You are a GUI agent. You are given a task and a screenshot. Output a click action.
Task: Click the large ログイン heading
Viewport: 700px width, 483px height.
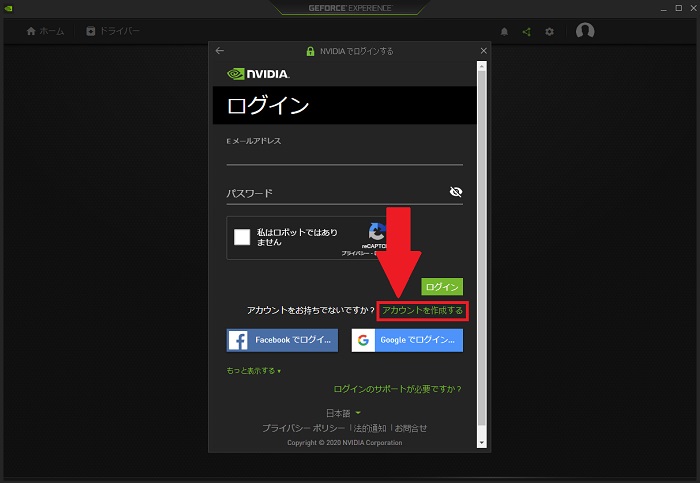268,106
